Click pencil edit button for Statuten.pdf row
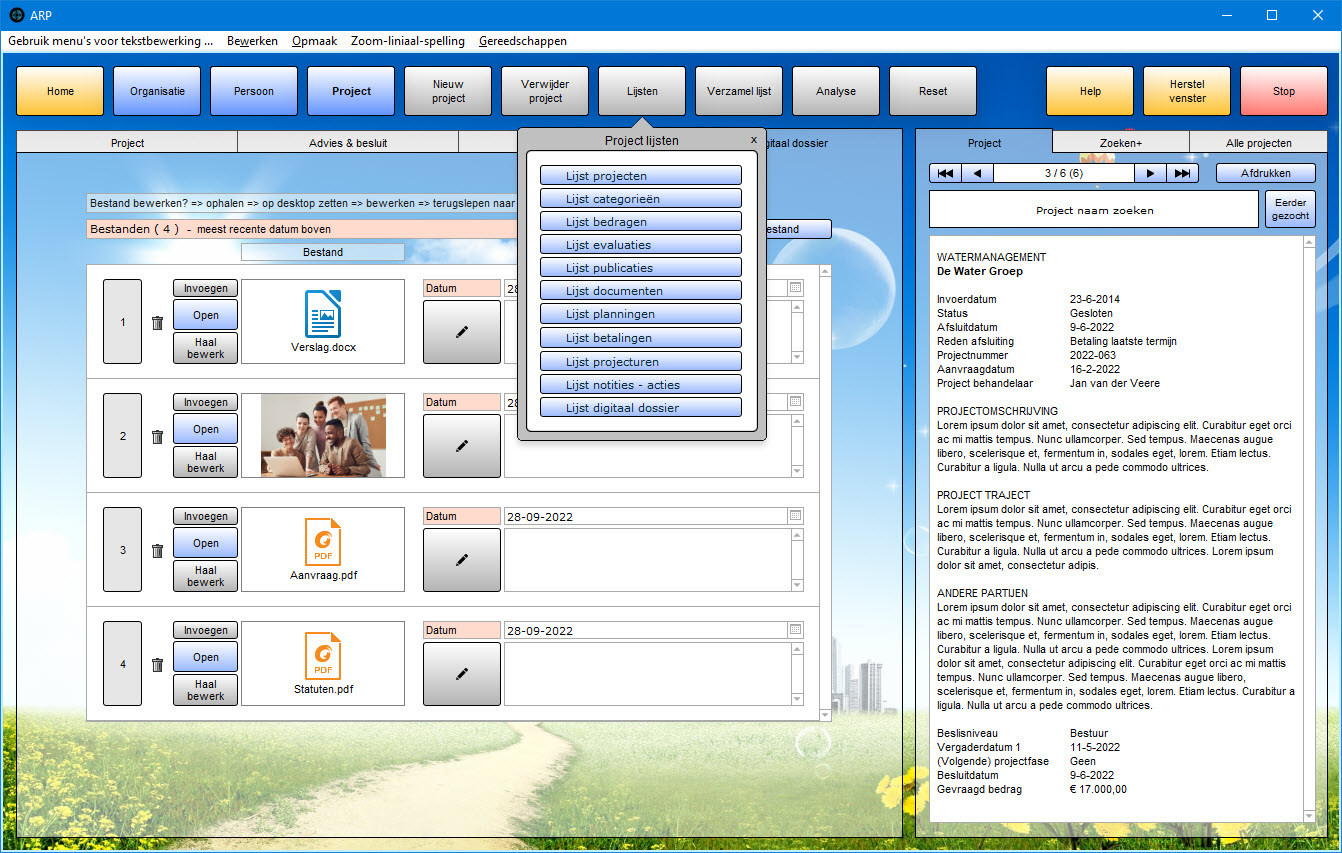Viewport: 1342px width, 853px height. (461, 675)
